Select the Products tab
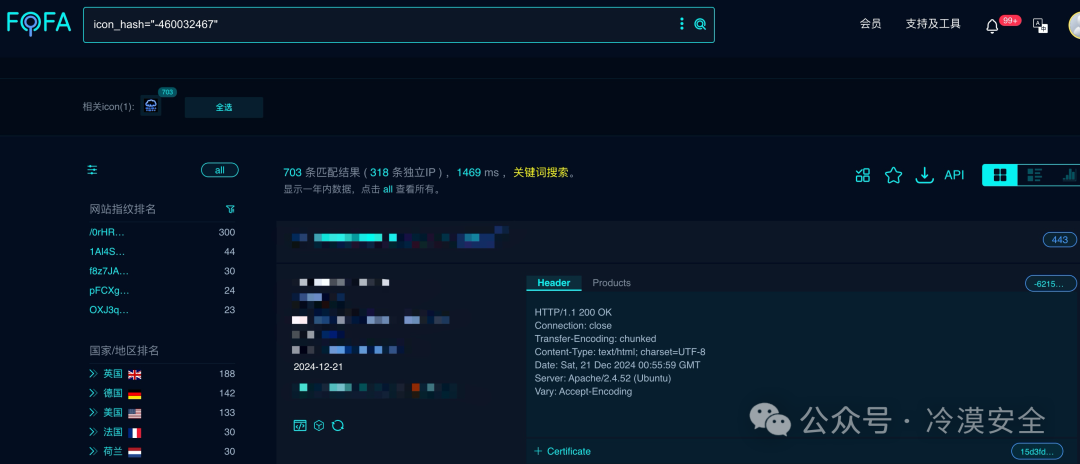1080x464 pixels. 612,283
